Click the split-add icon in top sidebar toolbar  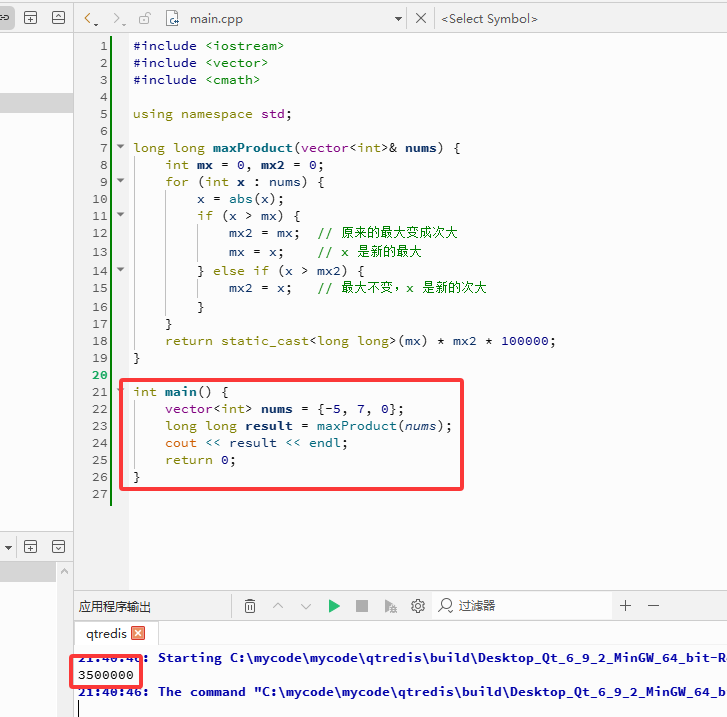coord(31,18)
